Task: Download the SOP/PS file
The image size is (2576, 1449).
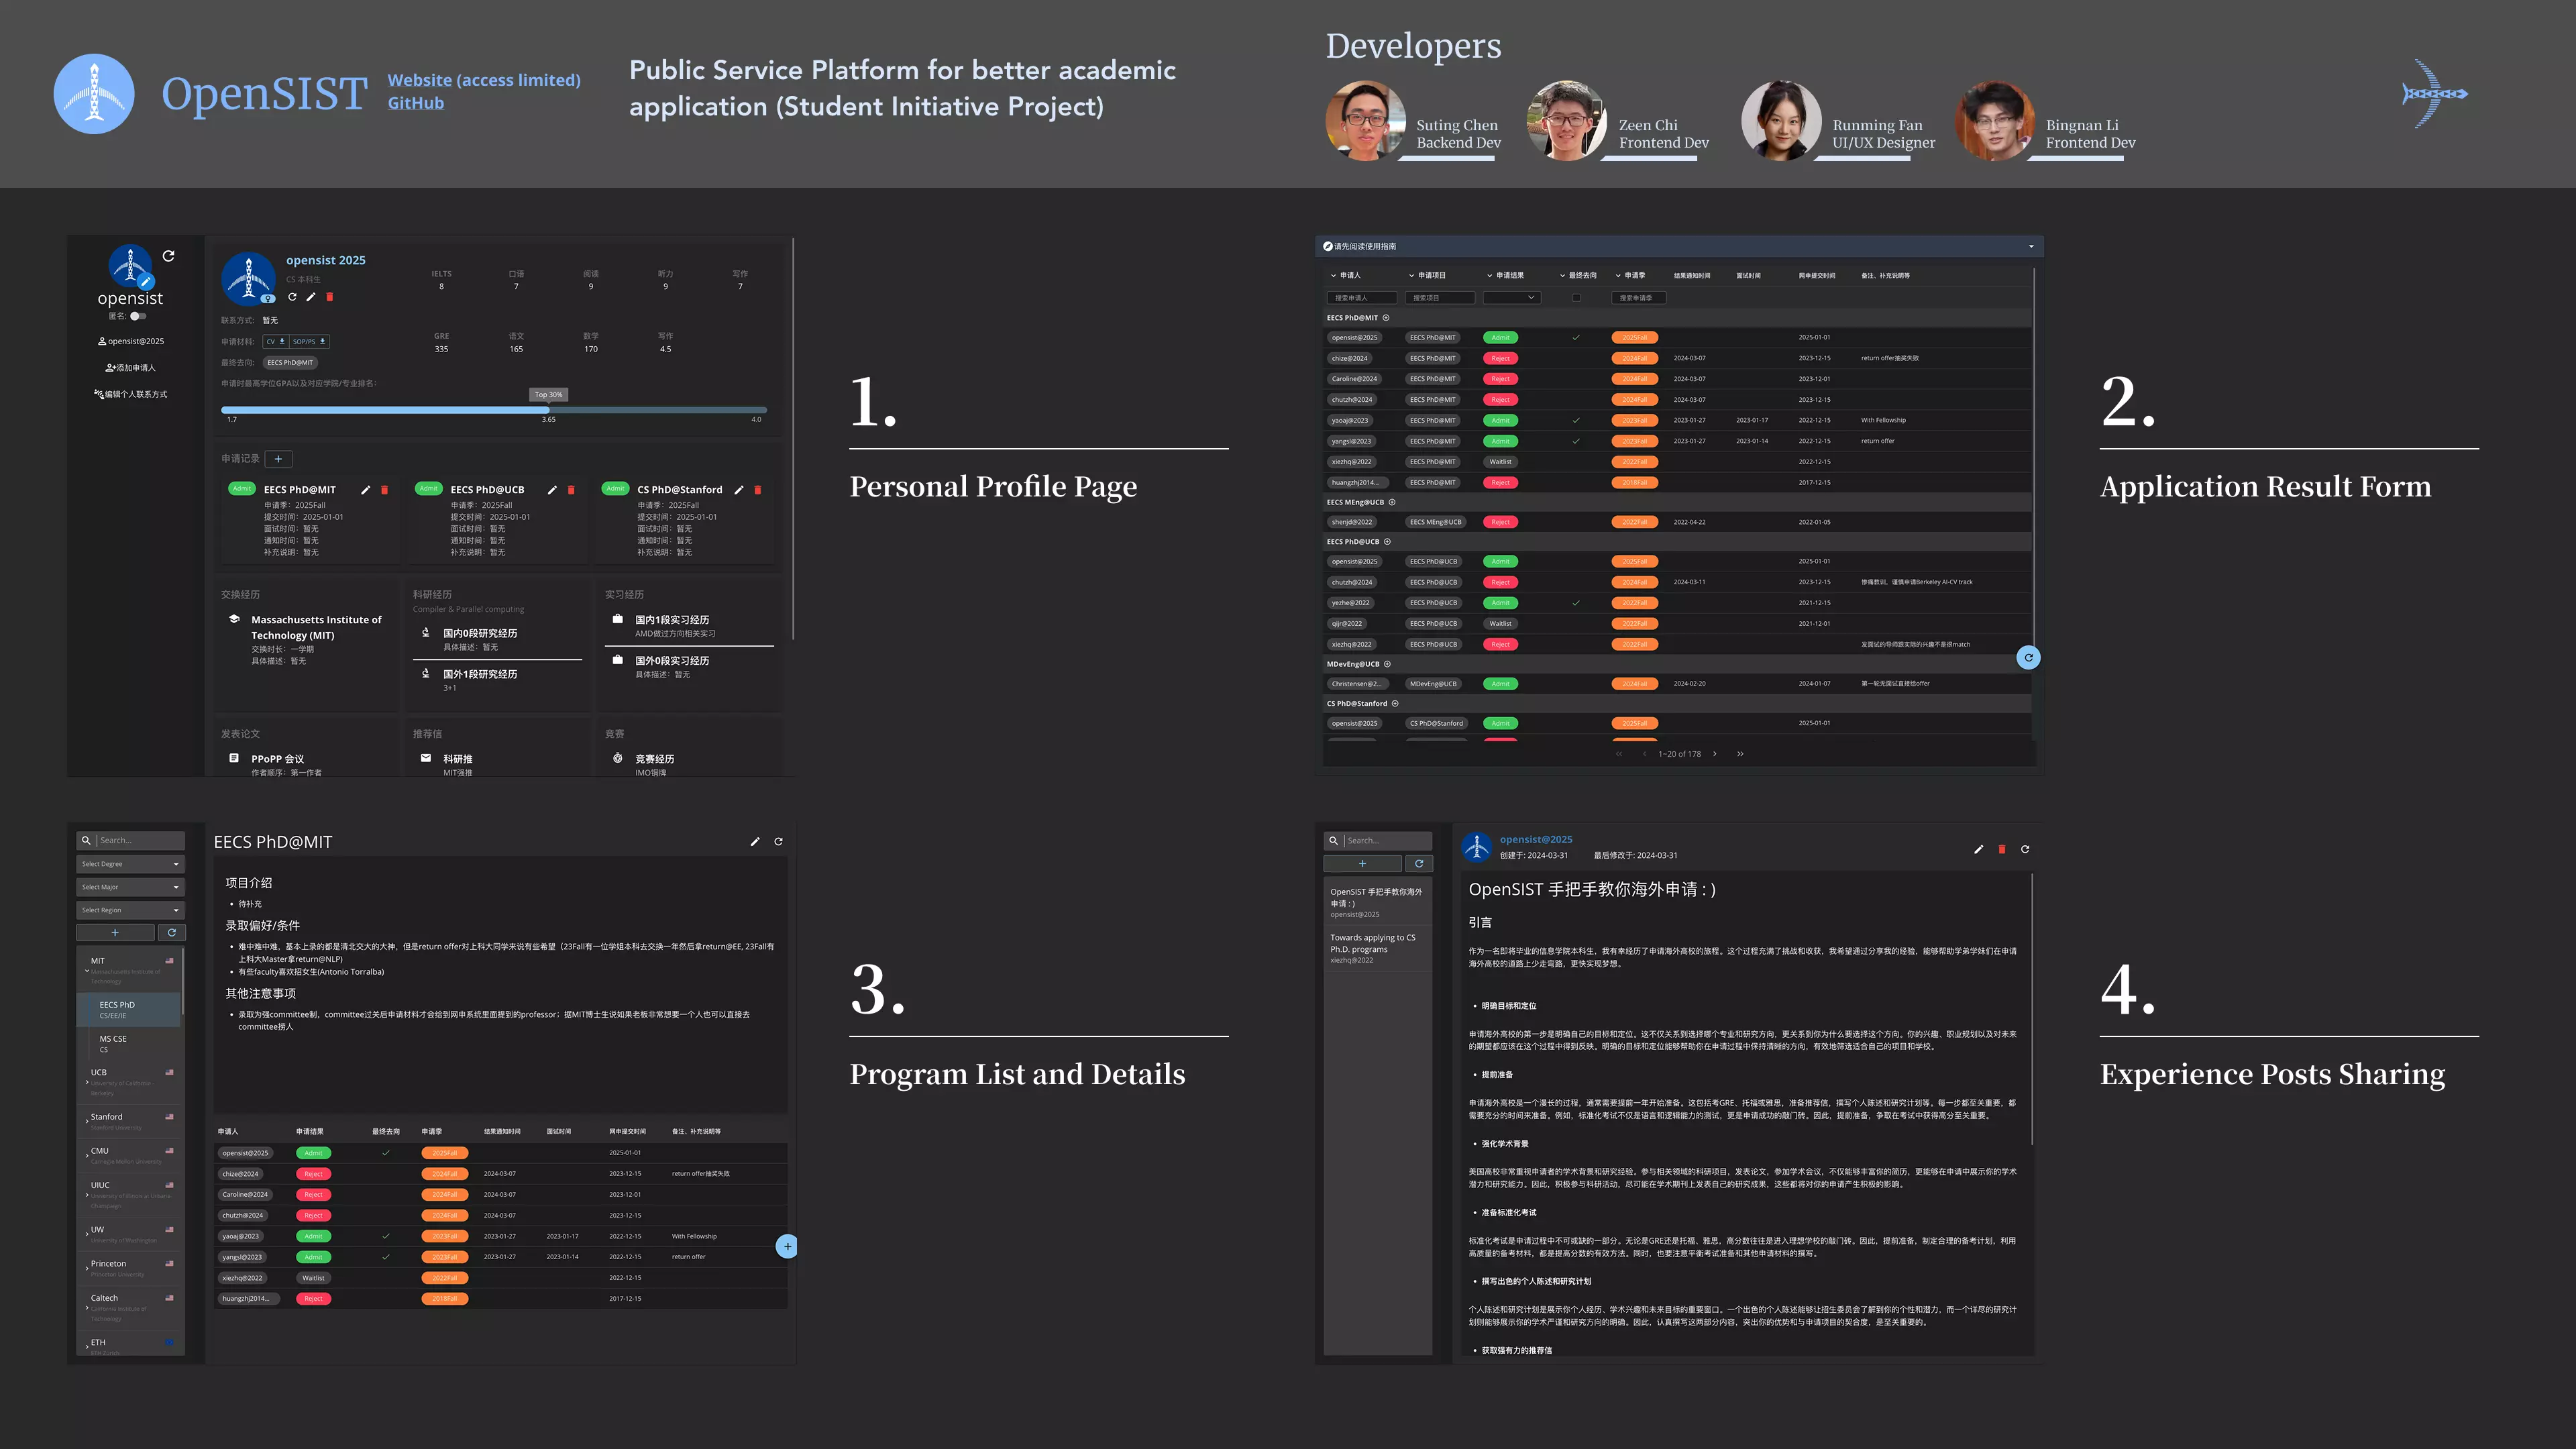Action: point(309,341)
